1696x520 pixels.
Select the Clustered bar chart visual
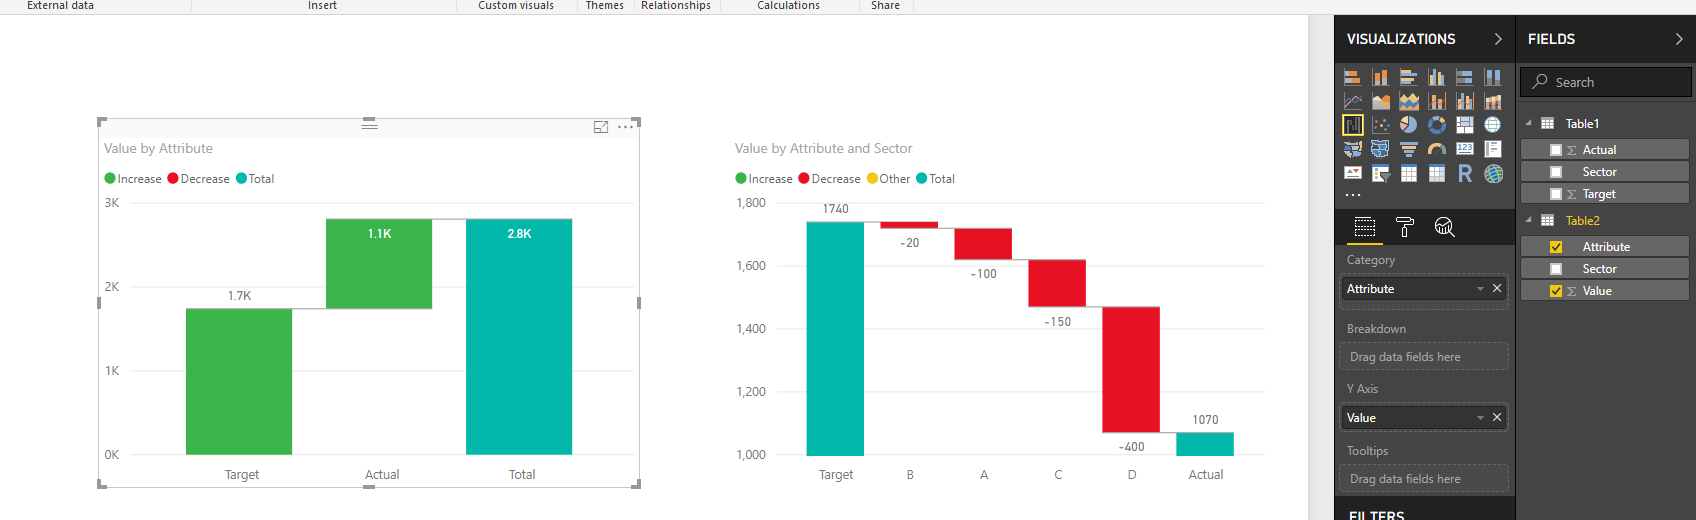coord(1409,77)
